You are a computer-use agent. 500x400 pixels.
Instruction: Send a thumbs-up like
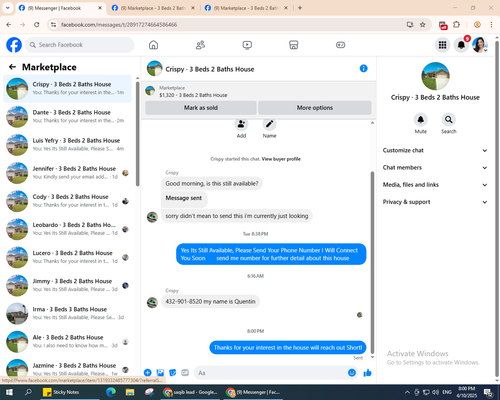click(x=367, y=373)
